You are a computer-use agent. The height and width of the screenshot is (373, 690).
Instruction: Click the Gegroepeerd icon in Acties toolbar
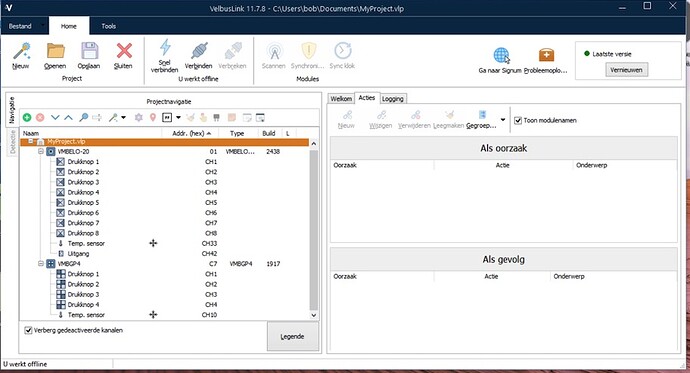[x=482, y=115]
